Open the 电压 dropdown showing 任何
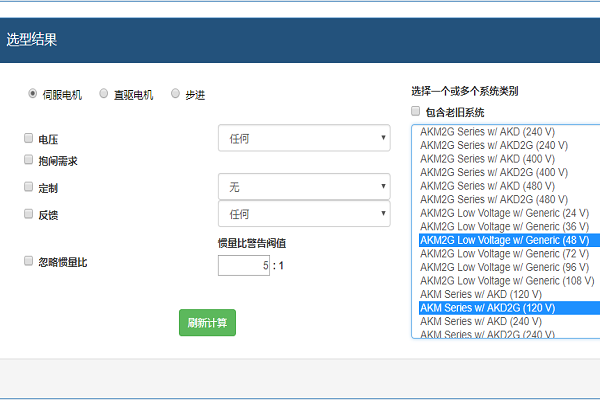 tap(304, 138)
